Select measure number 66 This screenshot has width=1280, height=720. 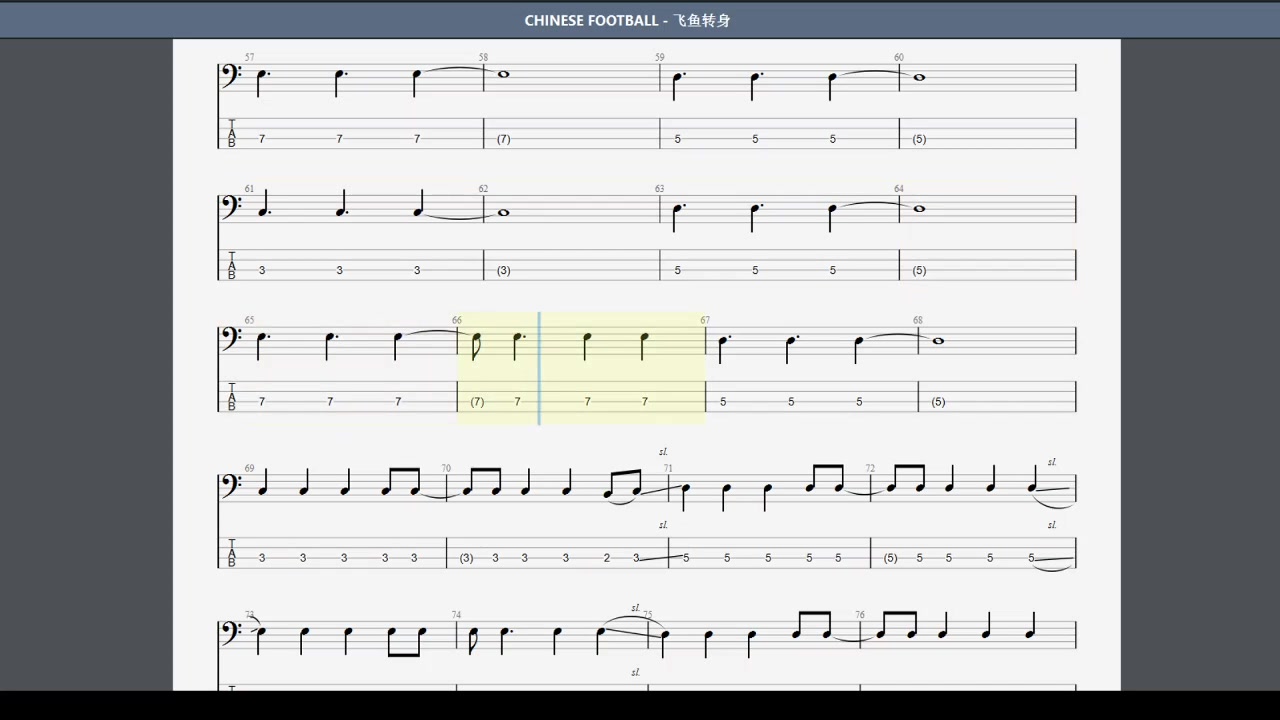[x=457, y=320]
